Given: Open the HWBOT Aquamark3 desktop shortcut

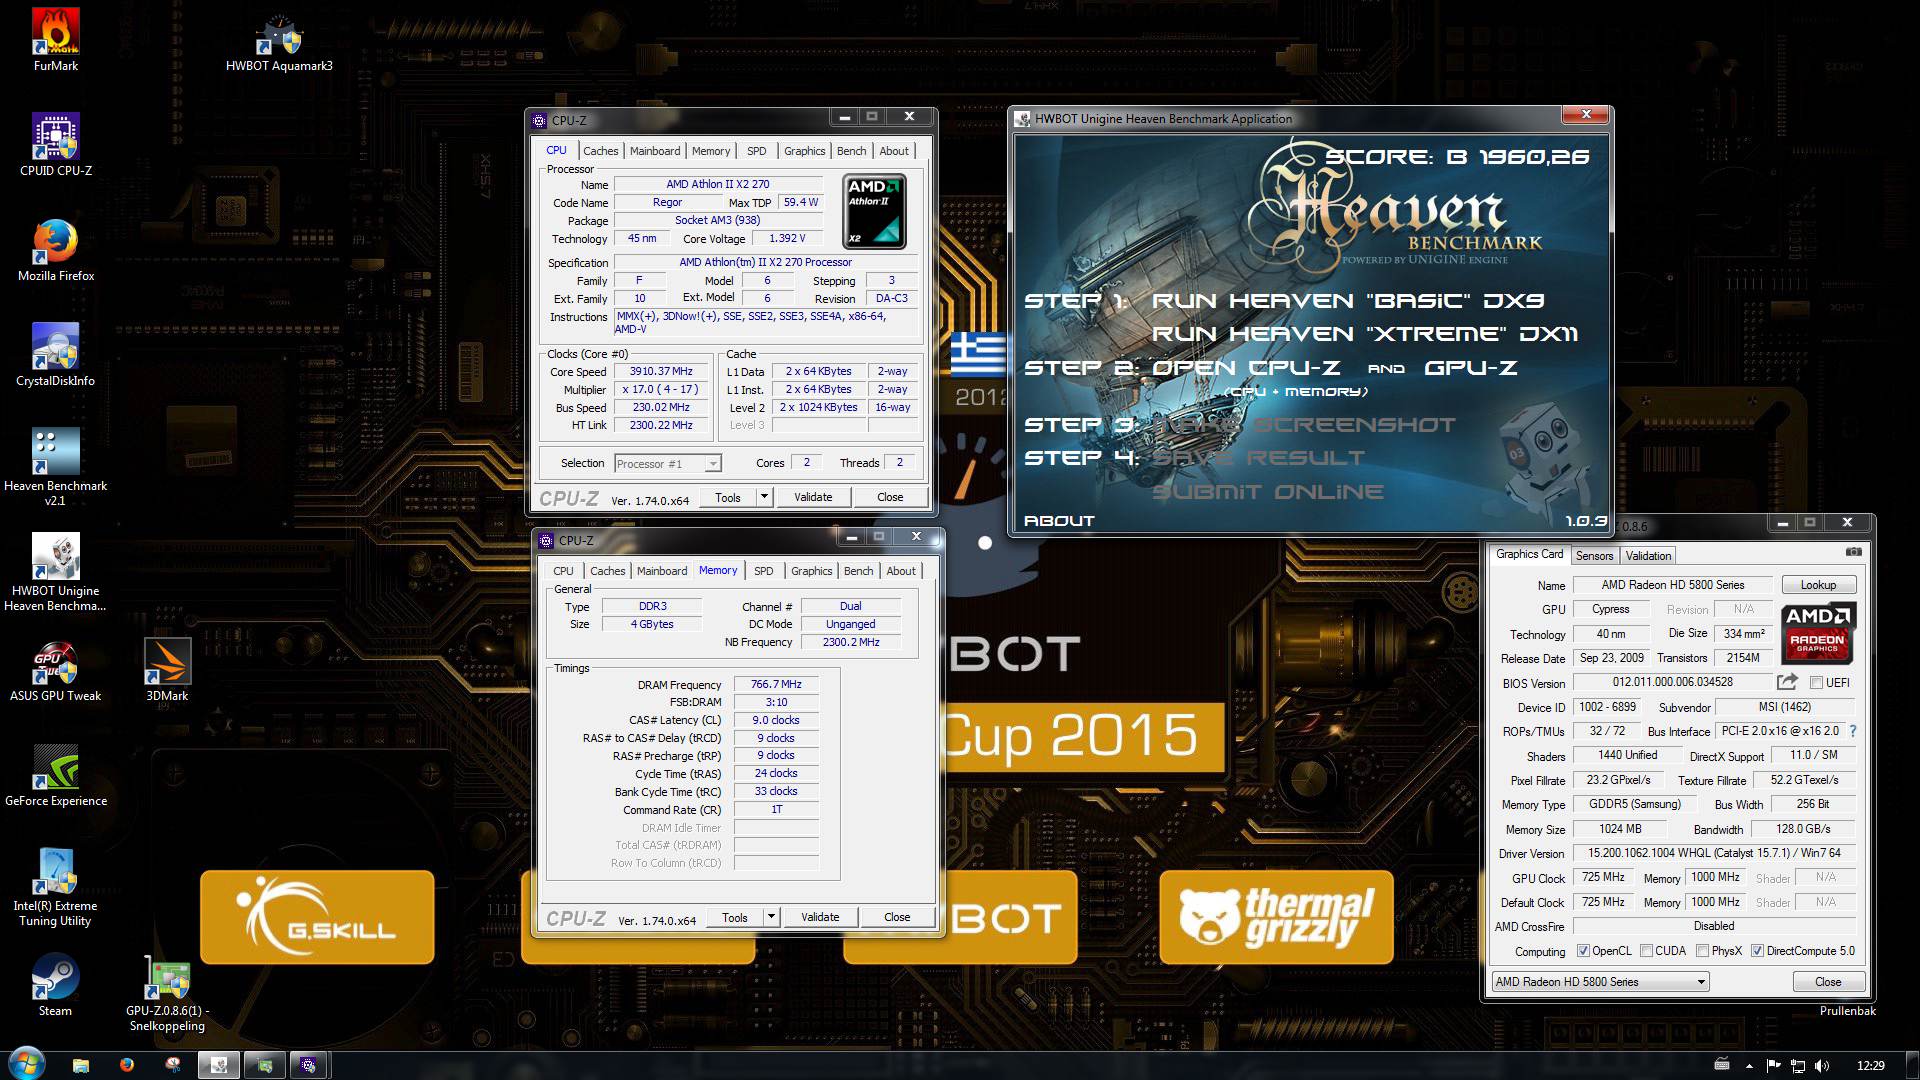Looking at the screenshot, I should tap(279, 43).
